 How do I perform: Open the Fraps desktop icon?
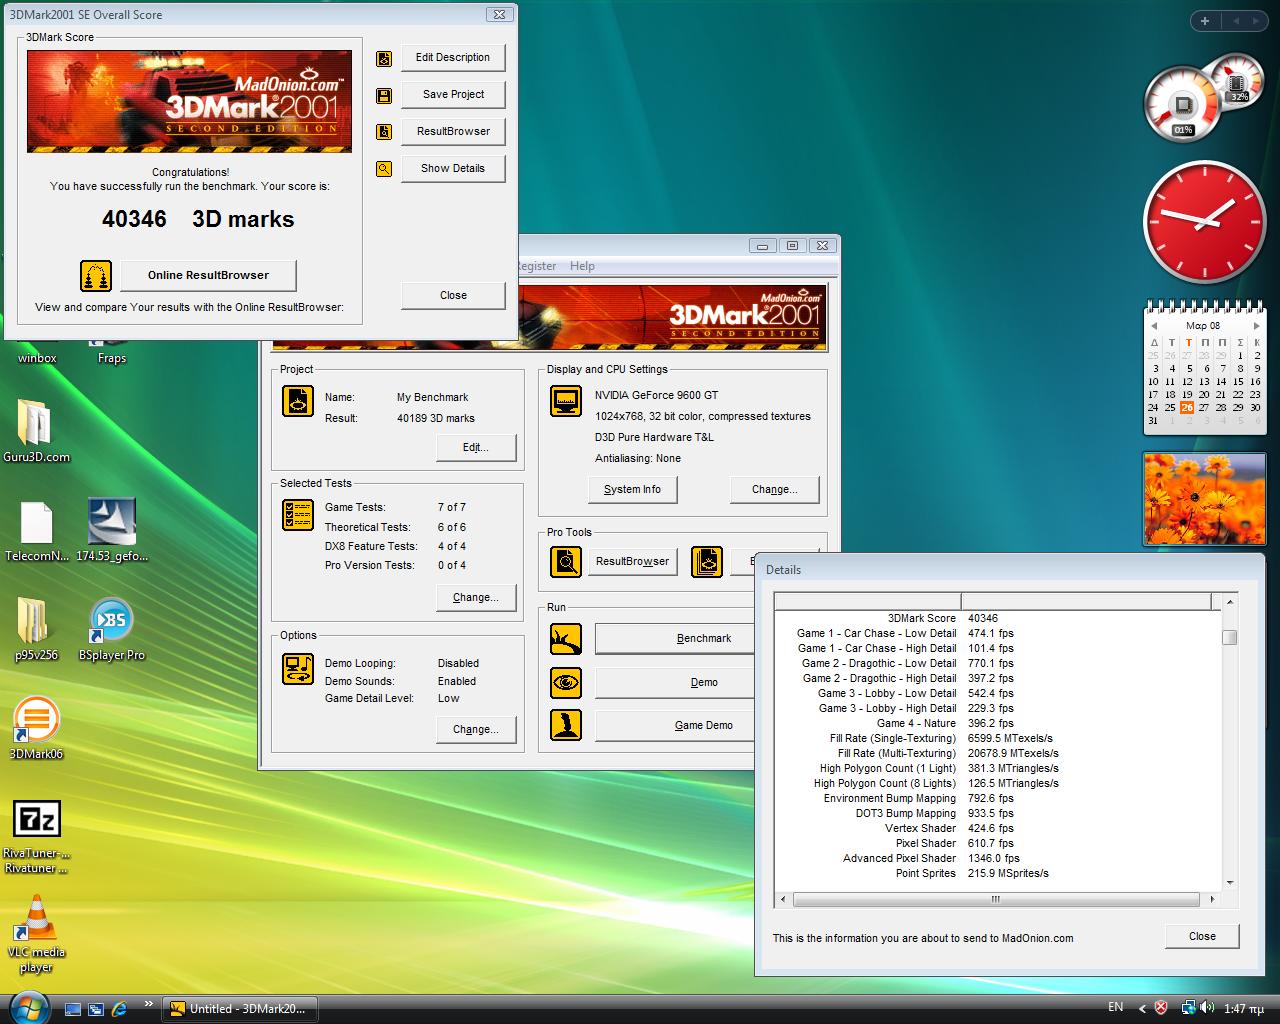112,357
